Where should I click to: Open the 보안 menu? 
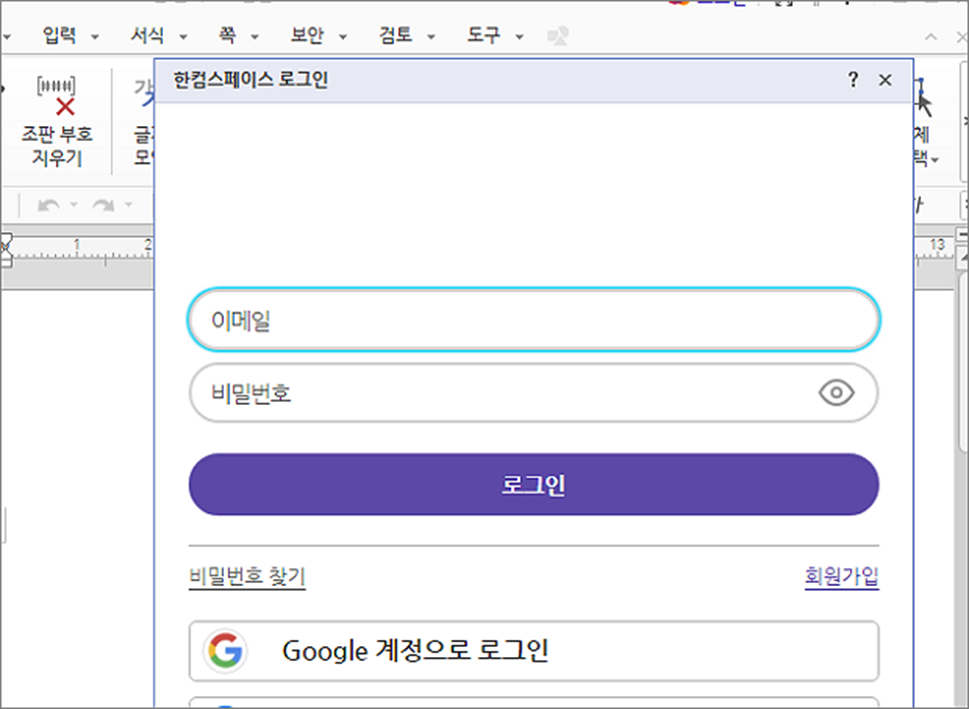pos(307,35)
